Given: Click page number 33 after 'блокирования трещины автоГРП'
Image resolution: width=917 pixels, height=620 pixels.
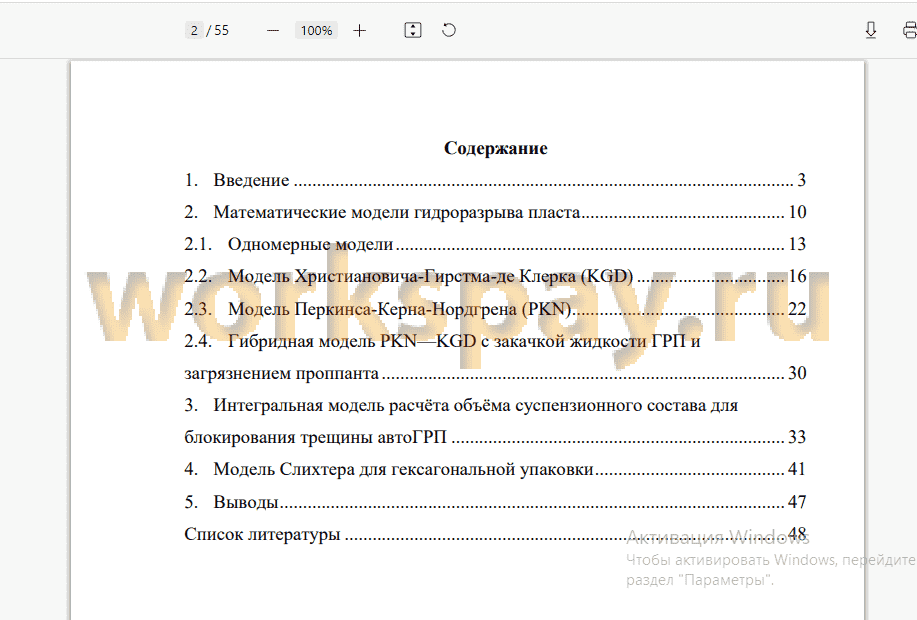Looking at the screenshot, I should coord(797,437).
